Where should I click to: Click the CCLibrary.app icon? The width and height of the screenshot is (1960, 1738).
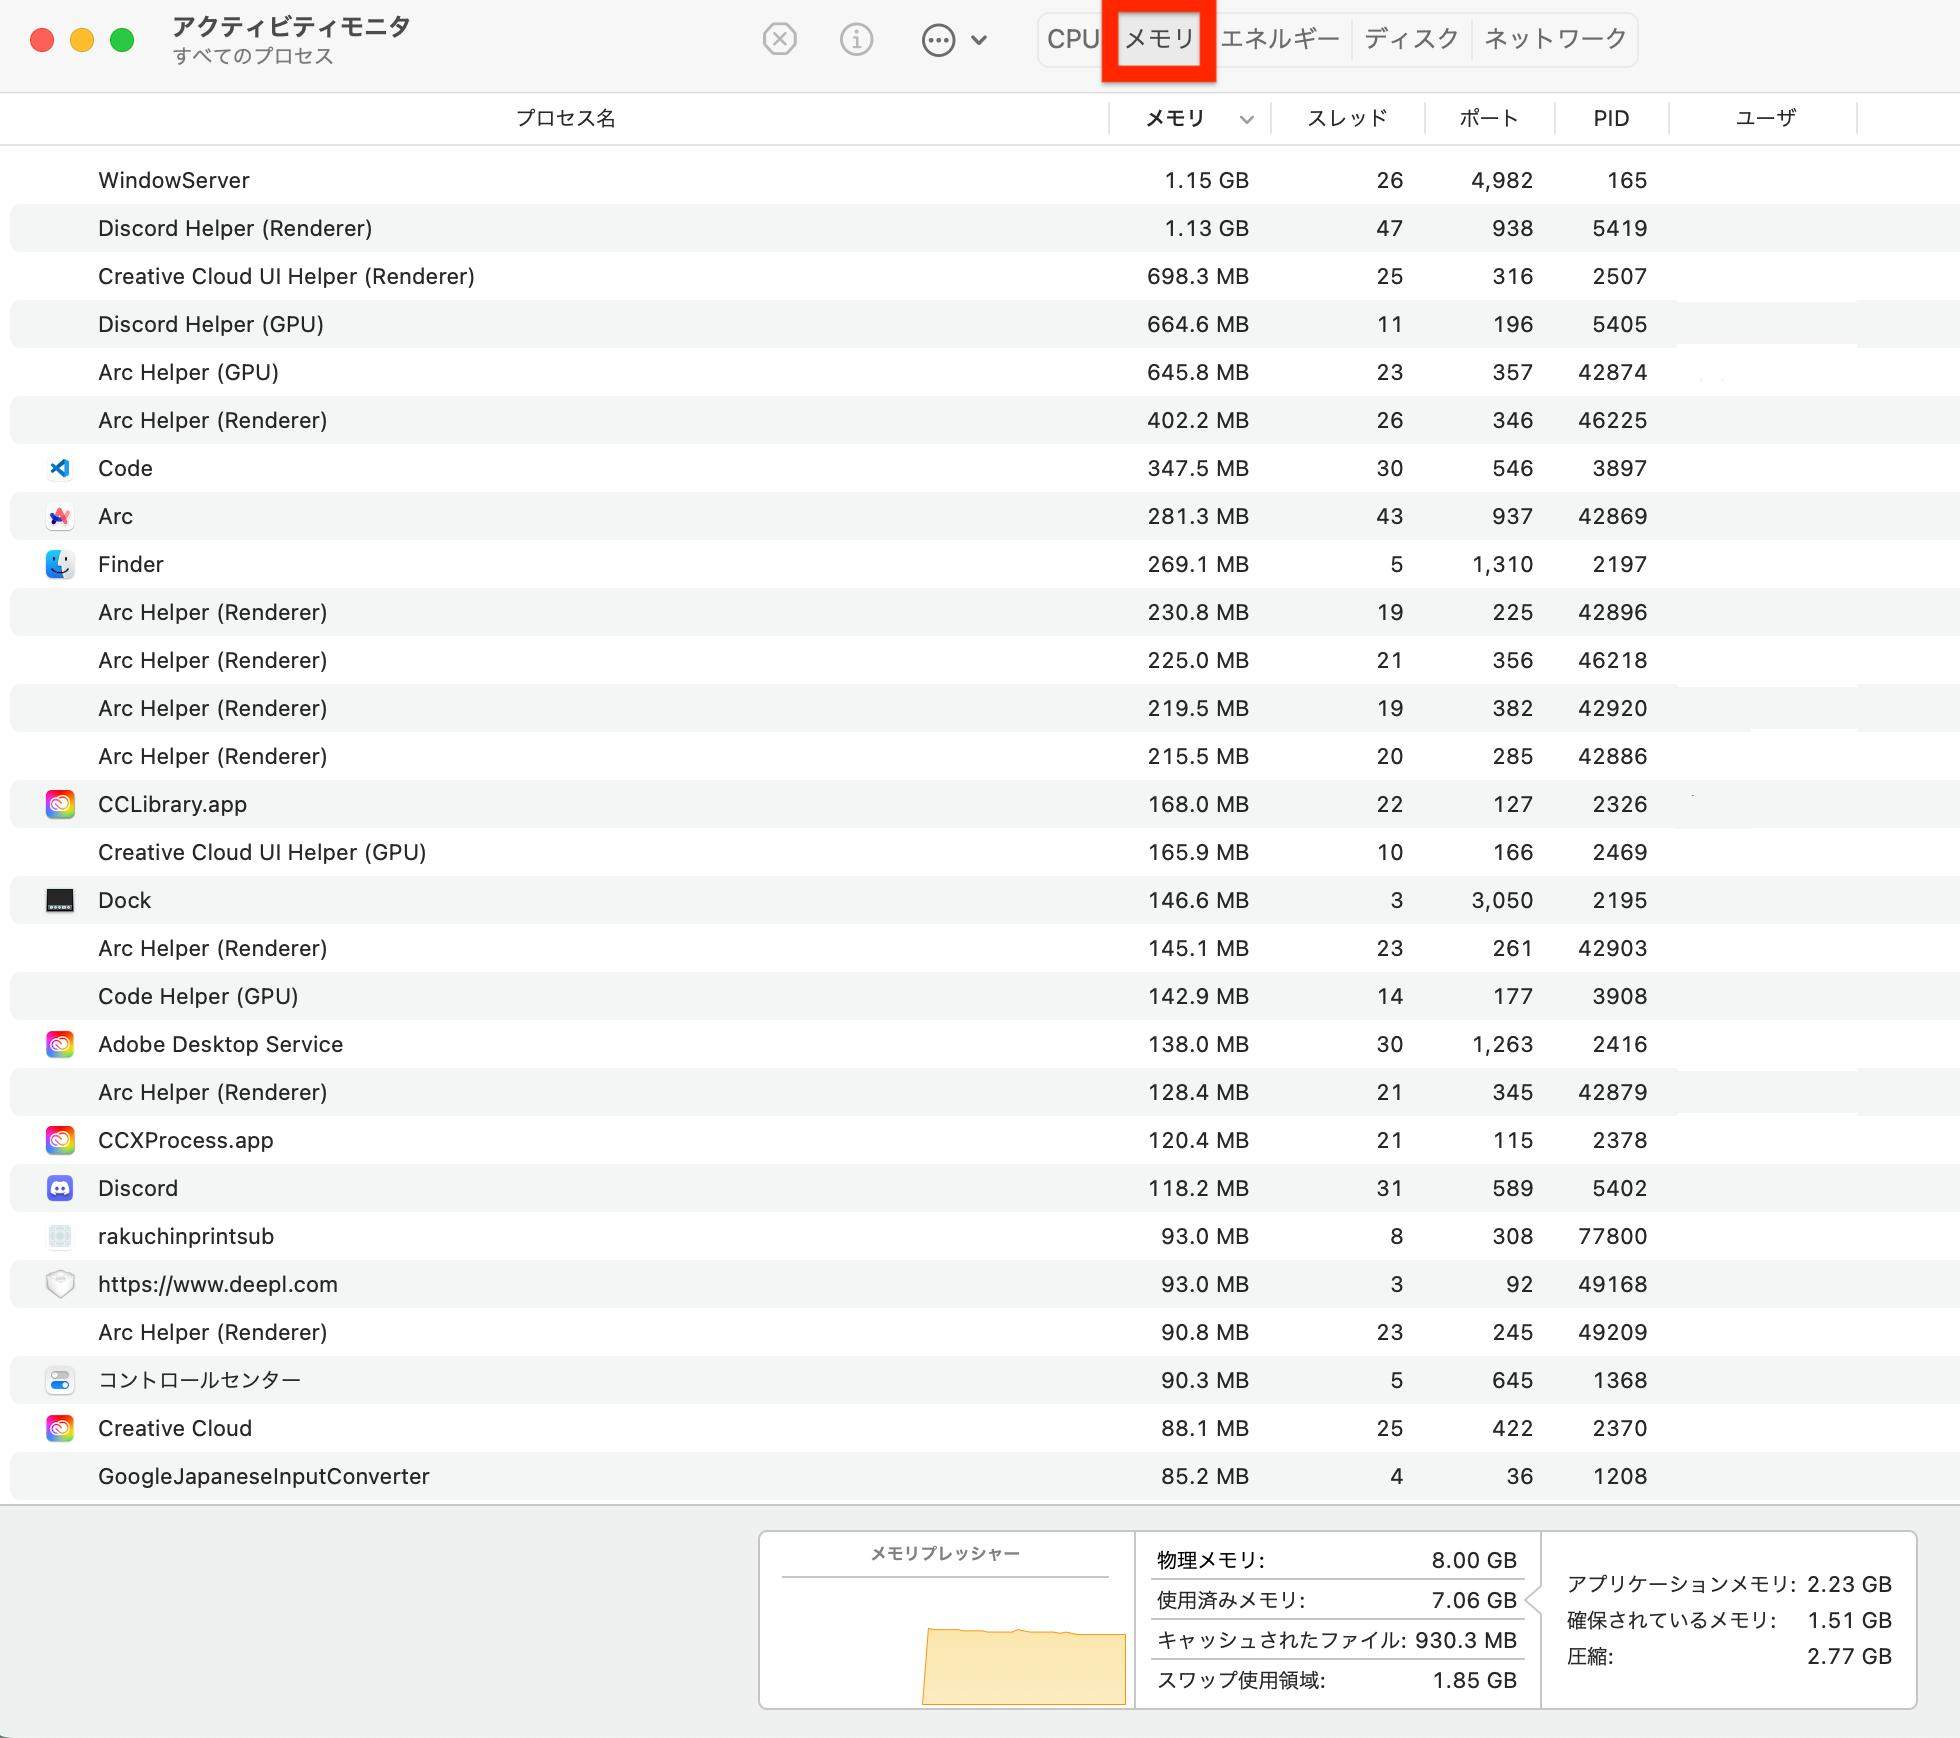[x=60, y=804]
